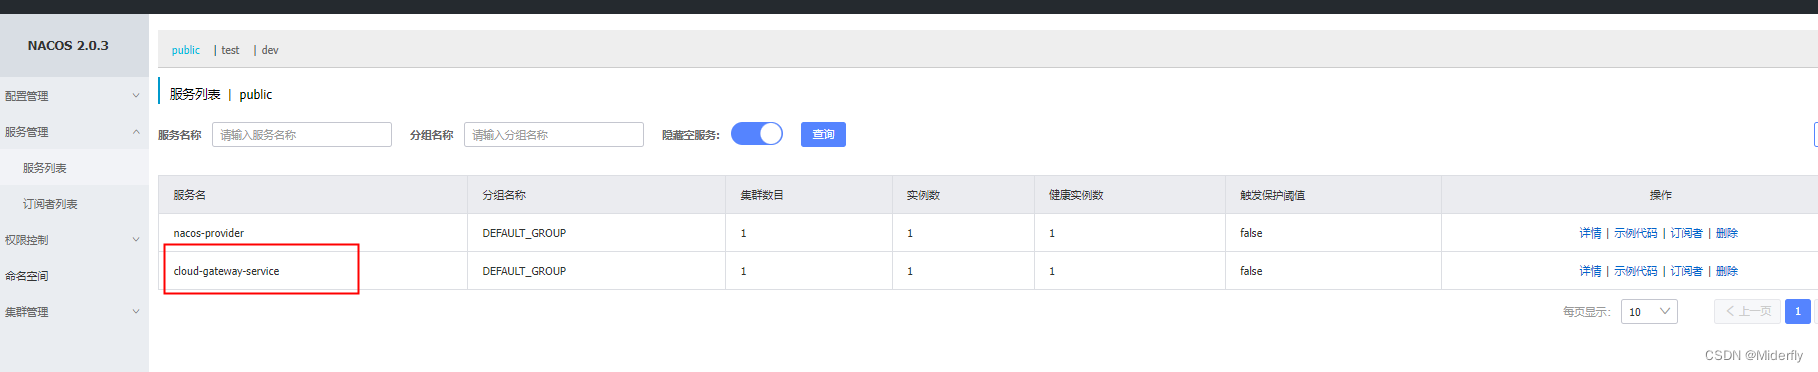Click 删除 for nacos-provider
The width and height of the screenshot is (1818, 372).
click(x=1727, y=233)
